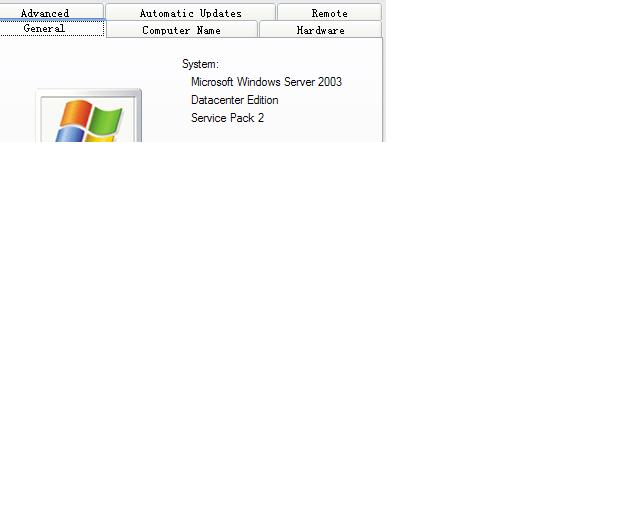Click the red pane of Windows flag
Image resolution: width=640 pixels, height=512 pixels.
click(x=75, y=113)
